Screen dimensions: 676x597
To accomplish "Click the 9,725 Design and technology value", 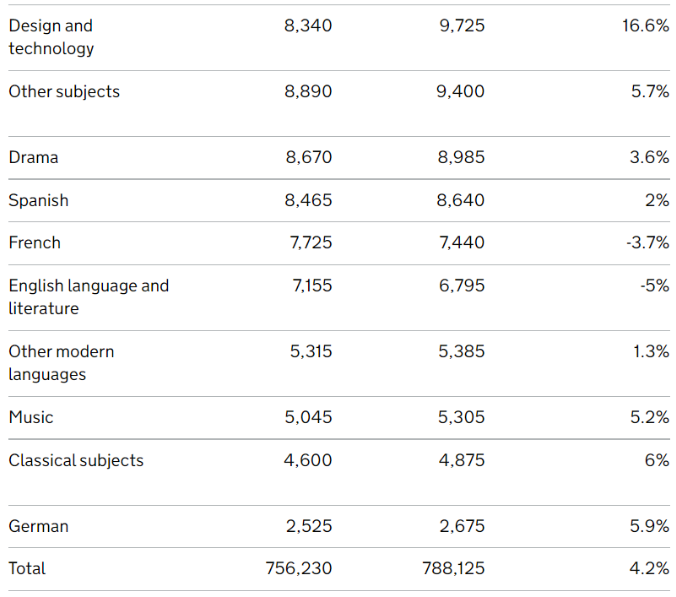I will tap(461, 26).
